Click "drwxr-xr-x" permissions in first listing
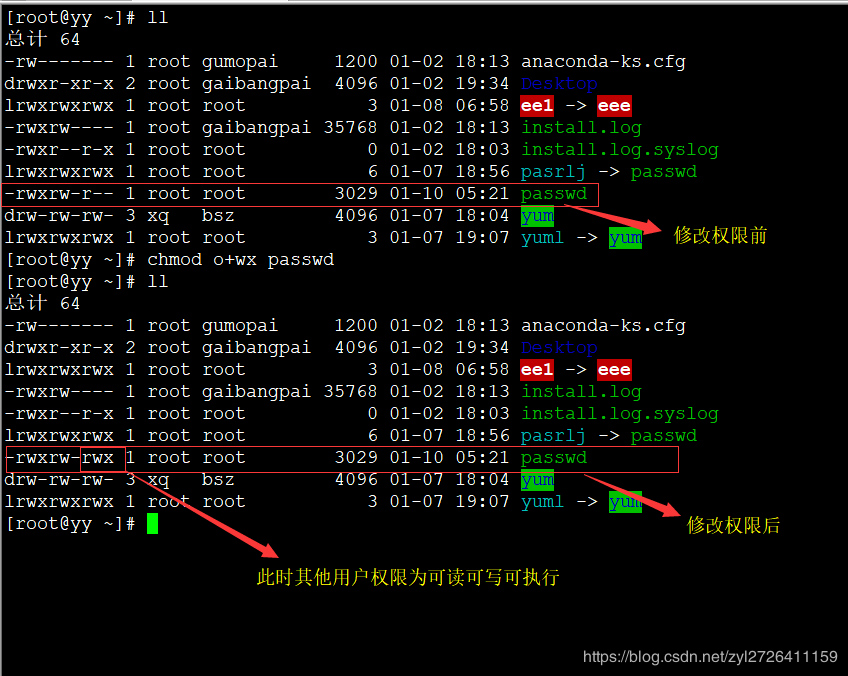The width and height of the screenshot is (848, 676). point(59,84)
